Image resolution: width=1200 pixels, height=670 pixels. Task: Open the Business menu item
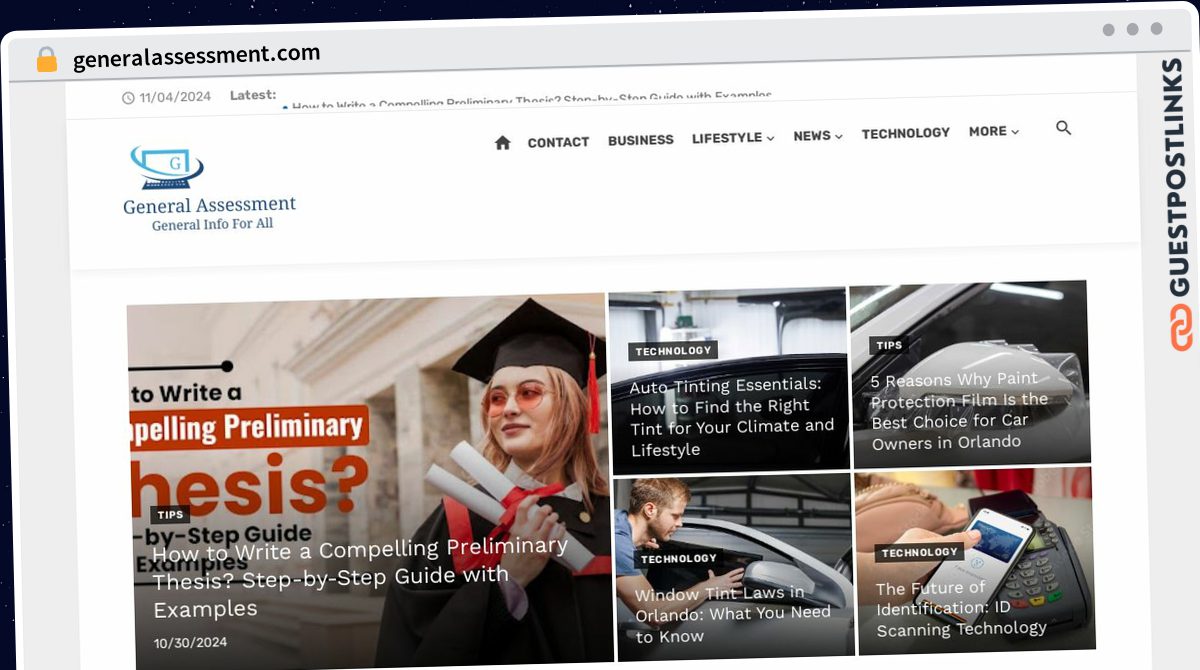(x=640, y=140)
